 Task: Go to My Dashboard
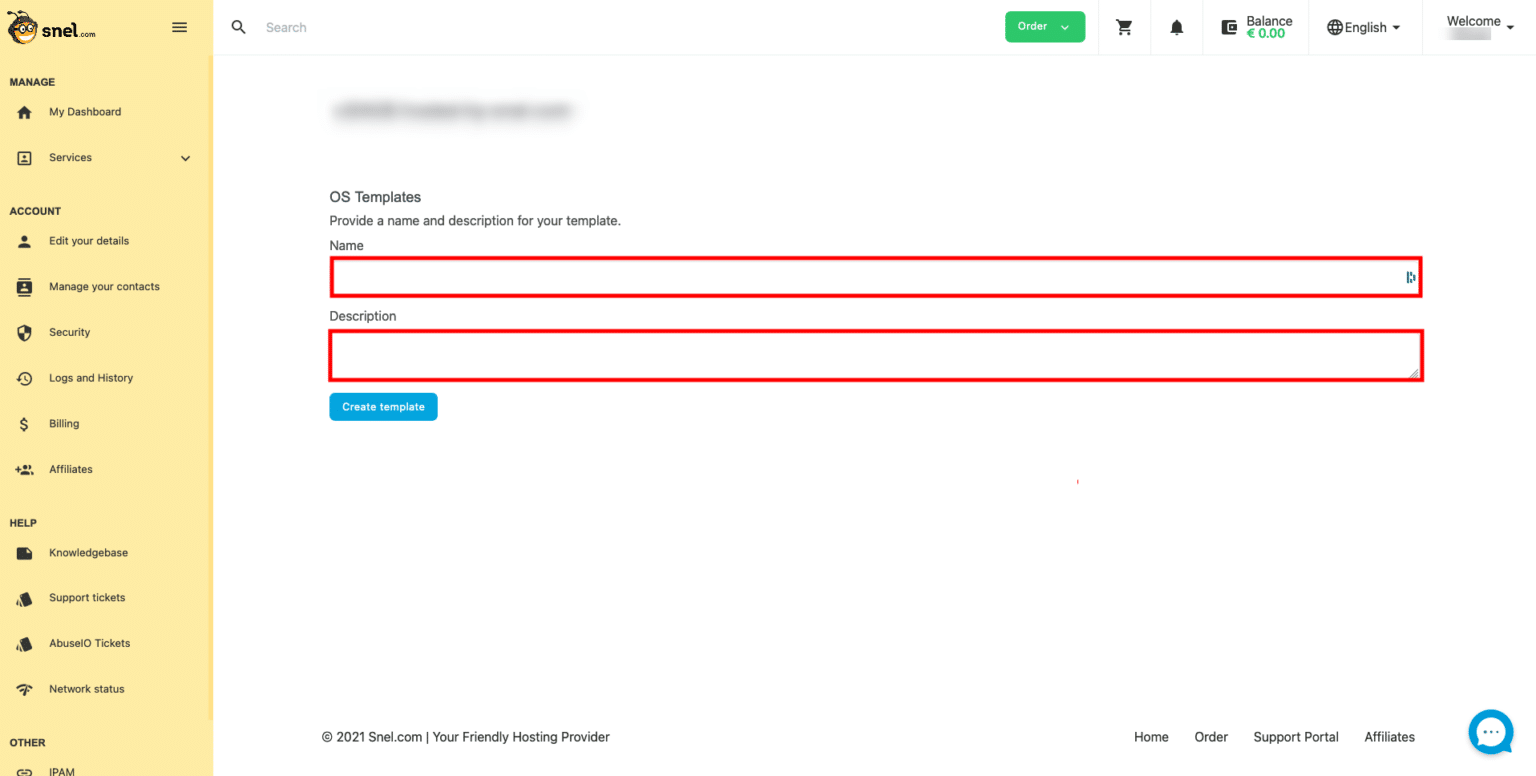click(x=85, y=112)
